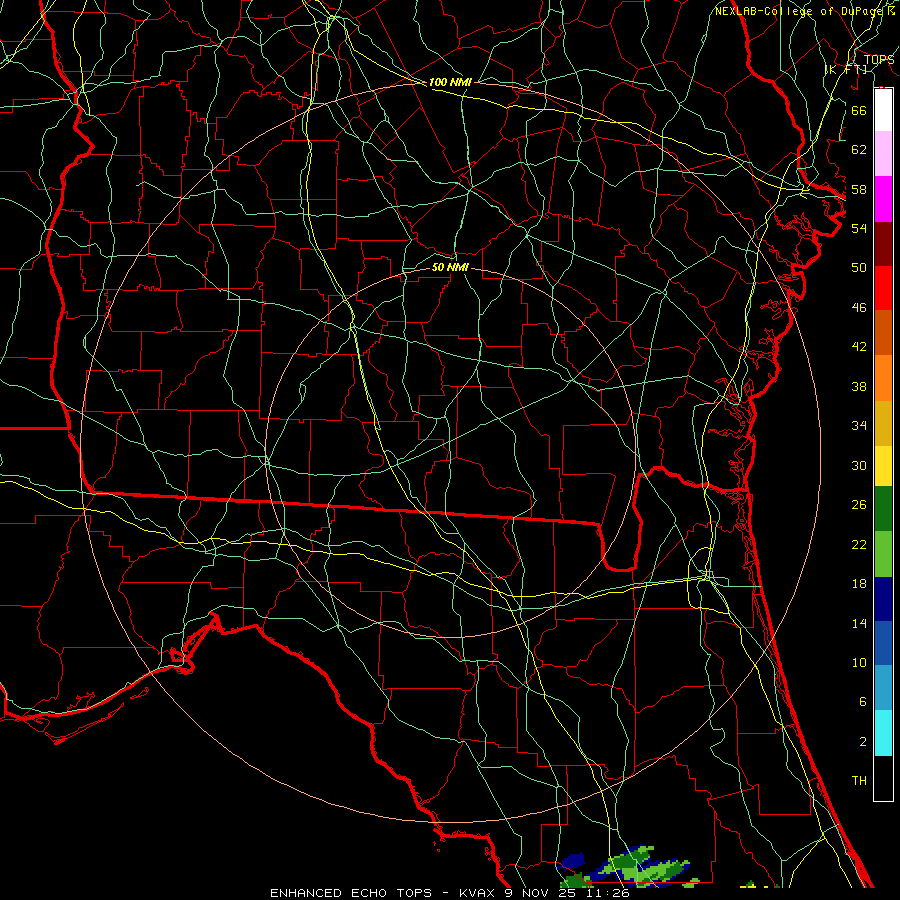
Task: Click the legend value 10
Action: pos(859,663)
